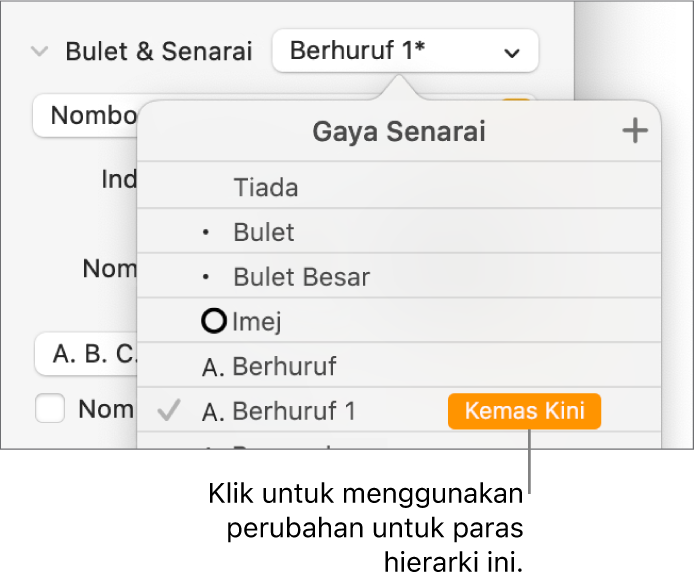Choose the Bulet list style

click(264, 233)
